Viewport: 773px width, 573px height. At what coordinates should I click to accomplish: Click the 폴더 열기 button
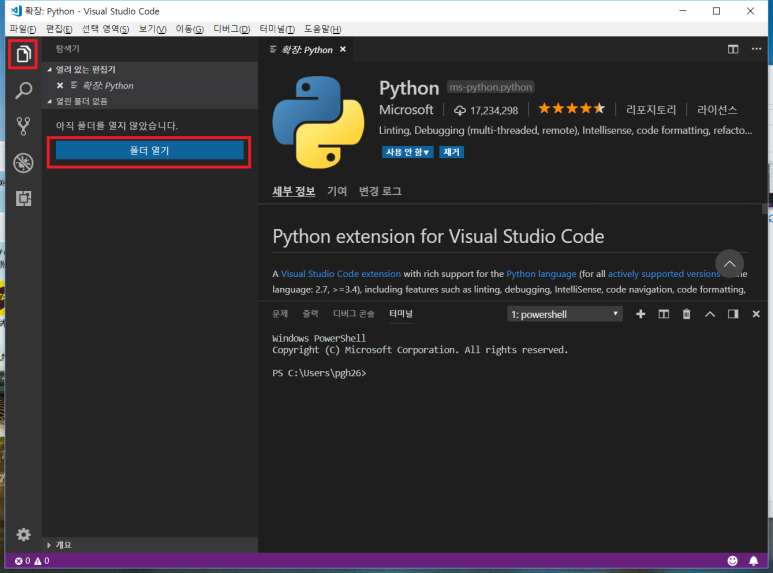149,150
